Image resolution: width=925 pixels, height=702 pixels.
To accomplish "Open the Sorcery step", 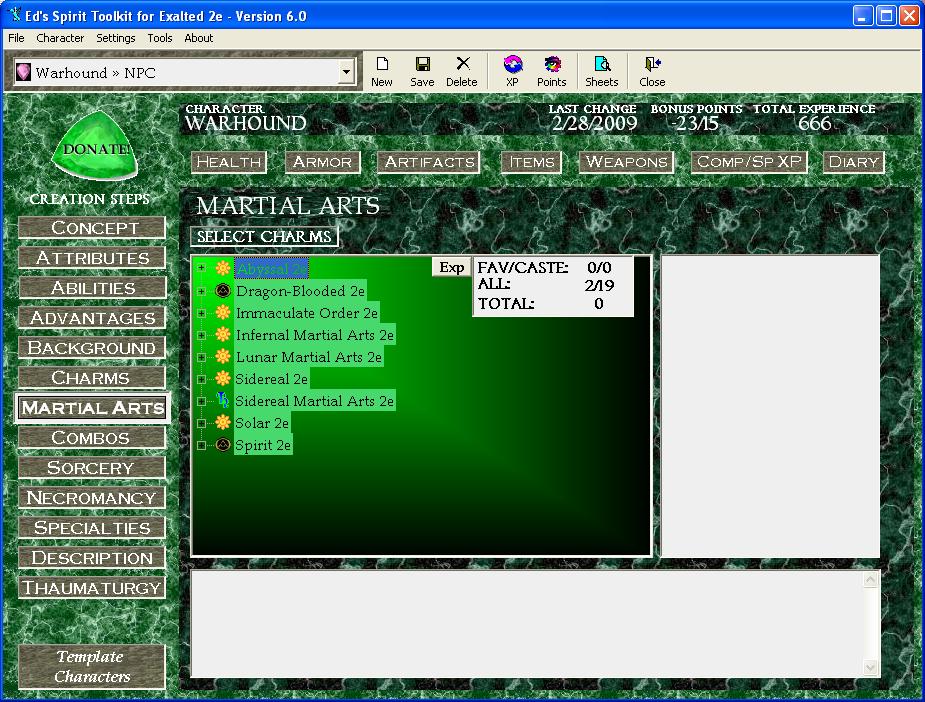I will coord(92,468).
